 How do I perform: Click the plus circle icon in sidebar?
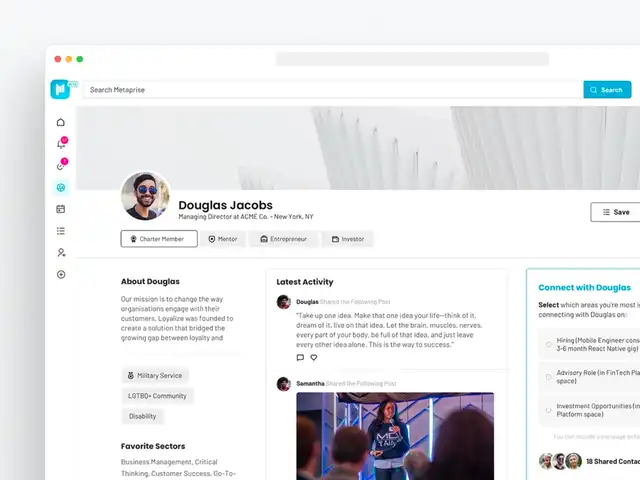click(x=61, y=275)
